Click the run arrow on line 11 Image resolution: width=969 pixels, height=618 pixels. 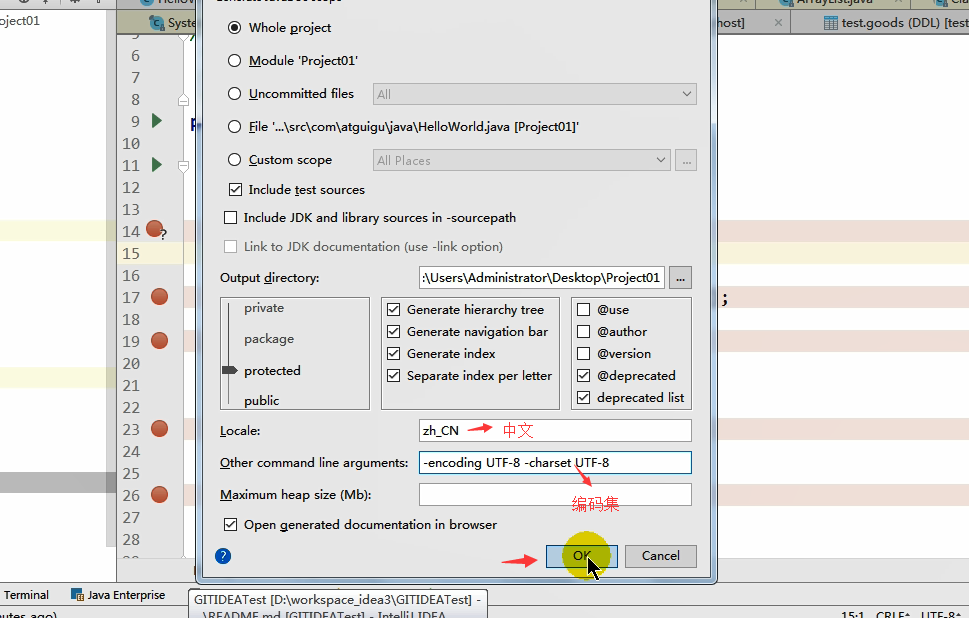coord(157,165)
